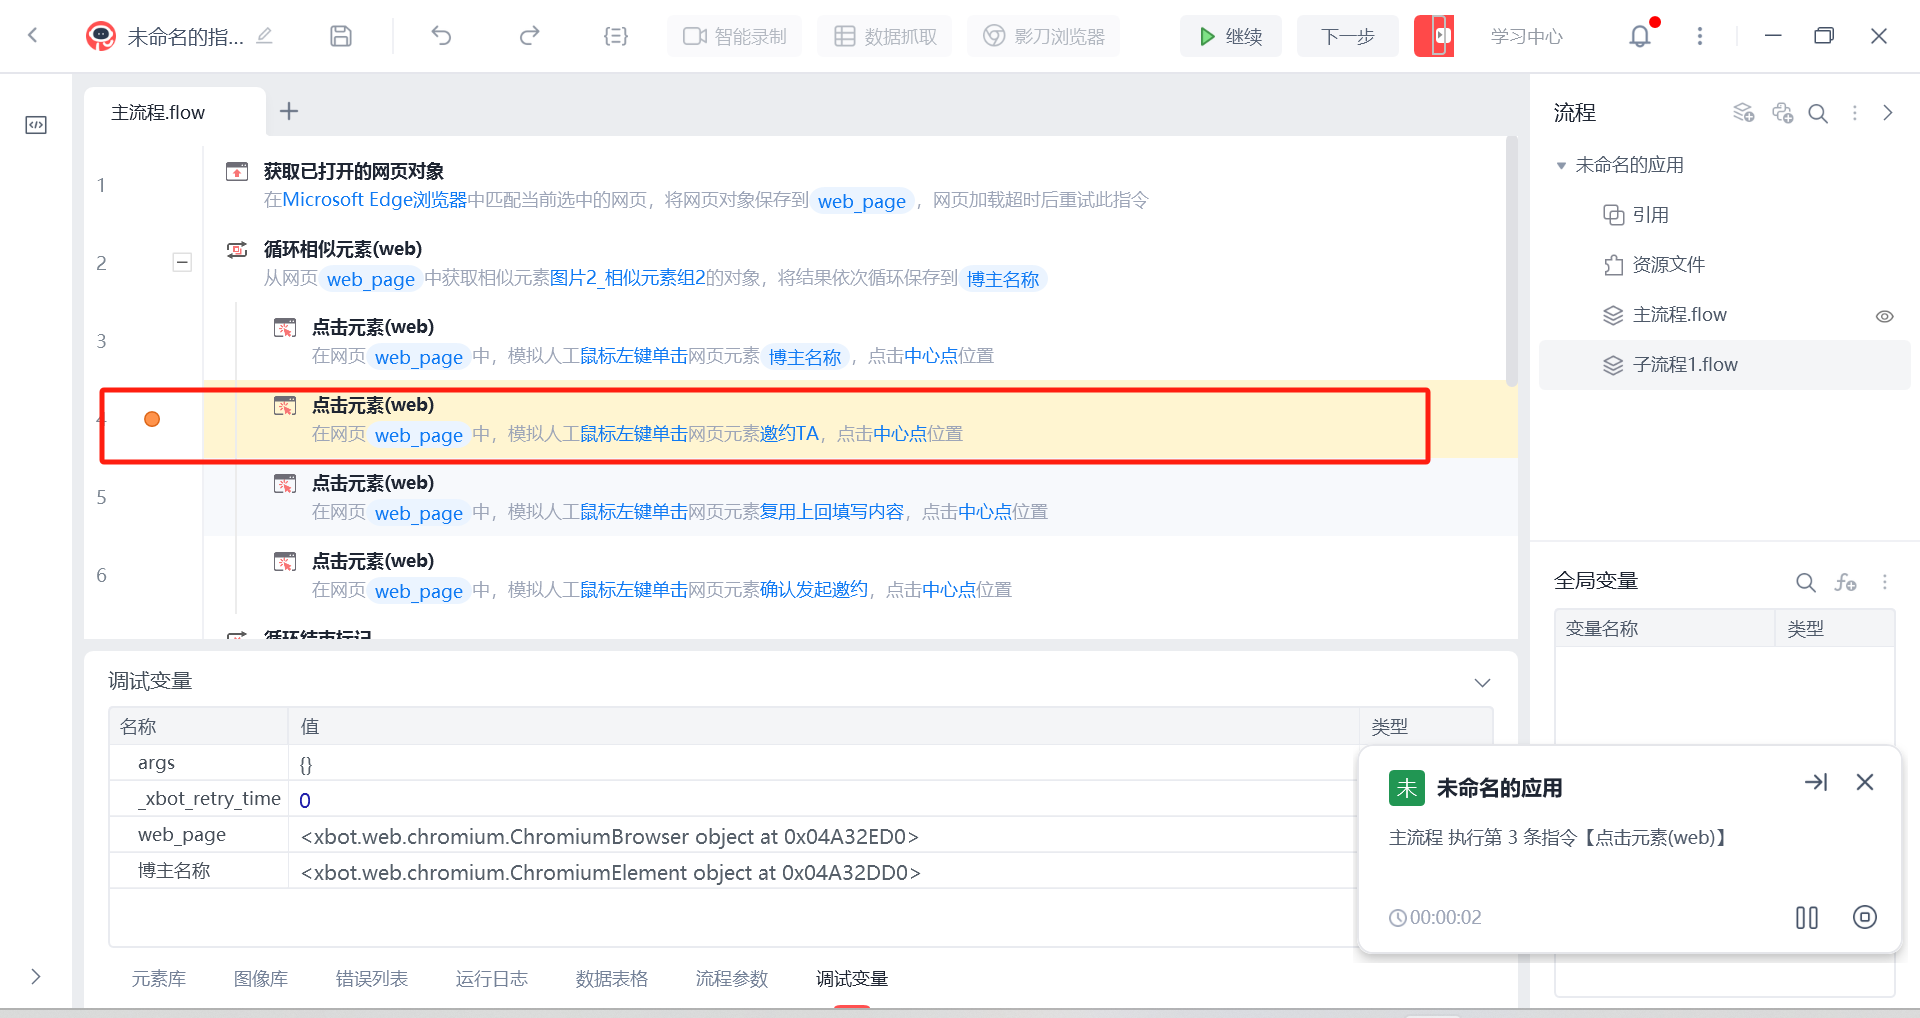The width and height of the screenshot is (1920, 1018).
Task: Pause the running flow in the popup
Action: coord(1807,917)
